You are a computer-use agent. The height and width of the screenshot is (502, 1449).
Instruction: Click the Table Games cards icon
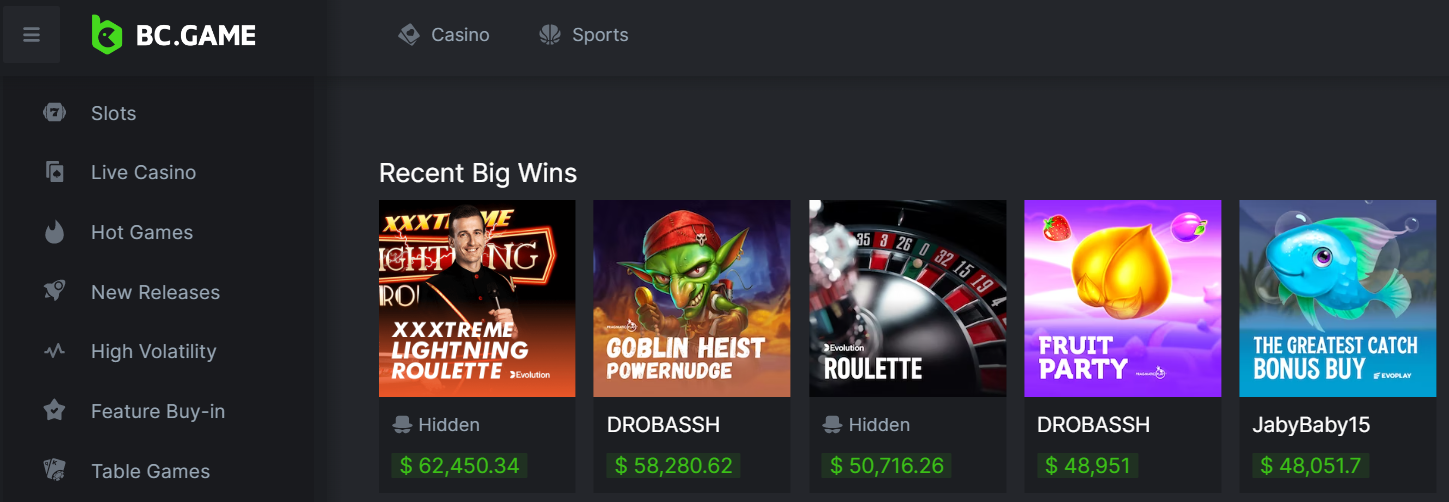54,470
